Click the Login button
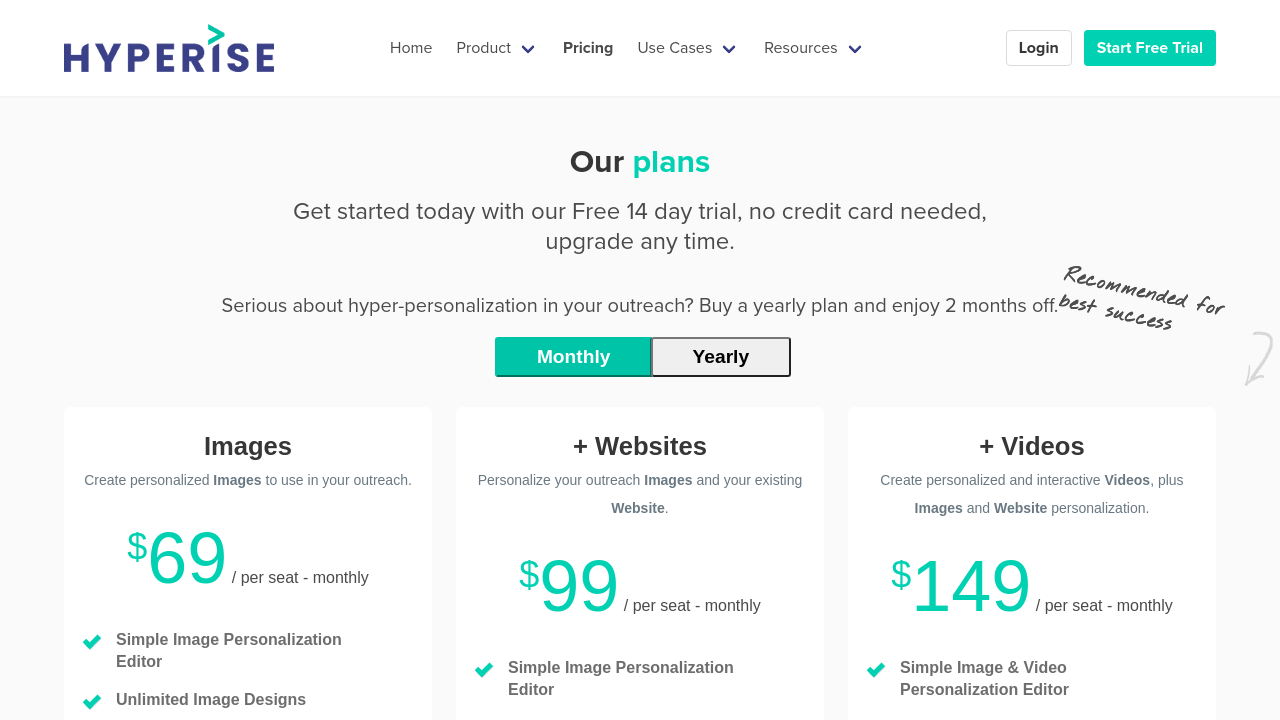The image size is (1280, 720). [x=1038, y=48]
